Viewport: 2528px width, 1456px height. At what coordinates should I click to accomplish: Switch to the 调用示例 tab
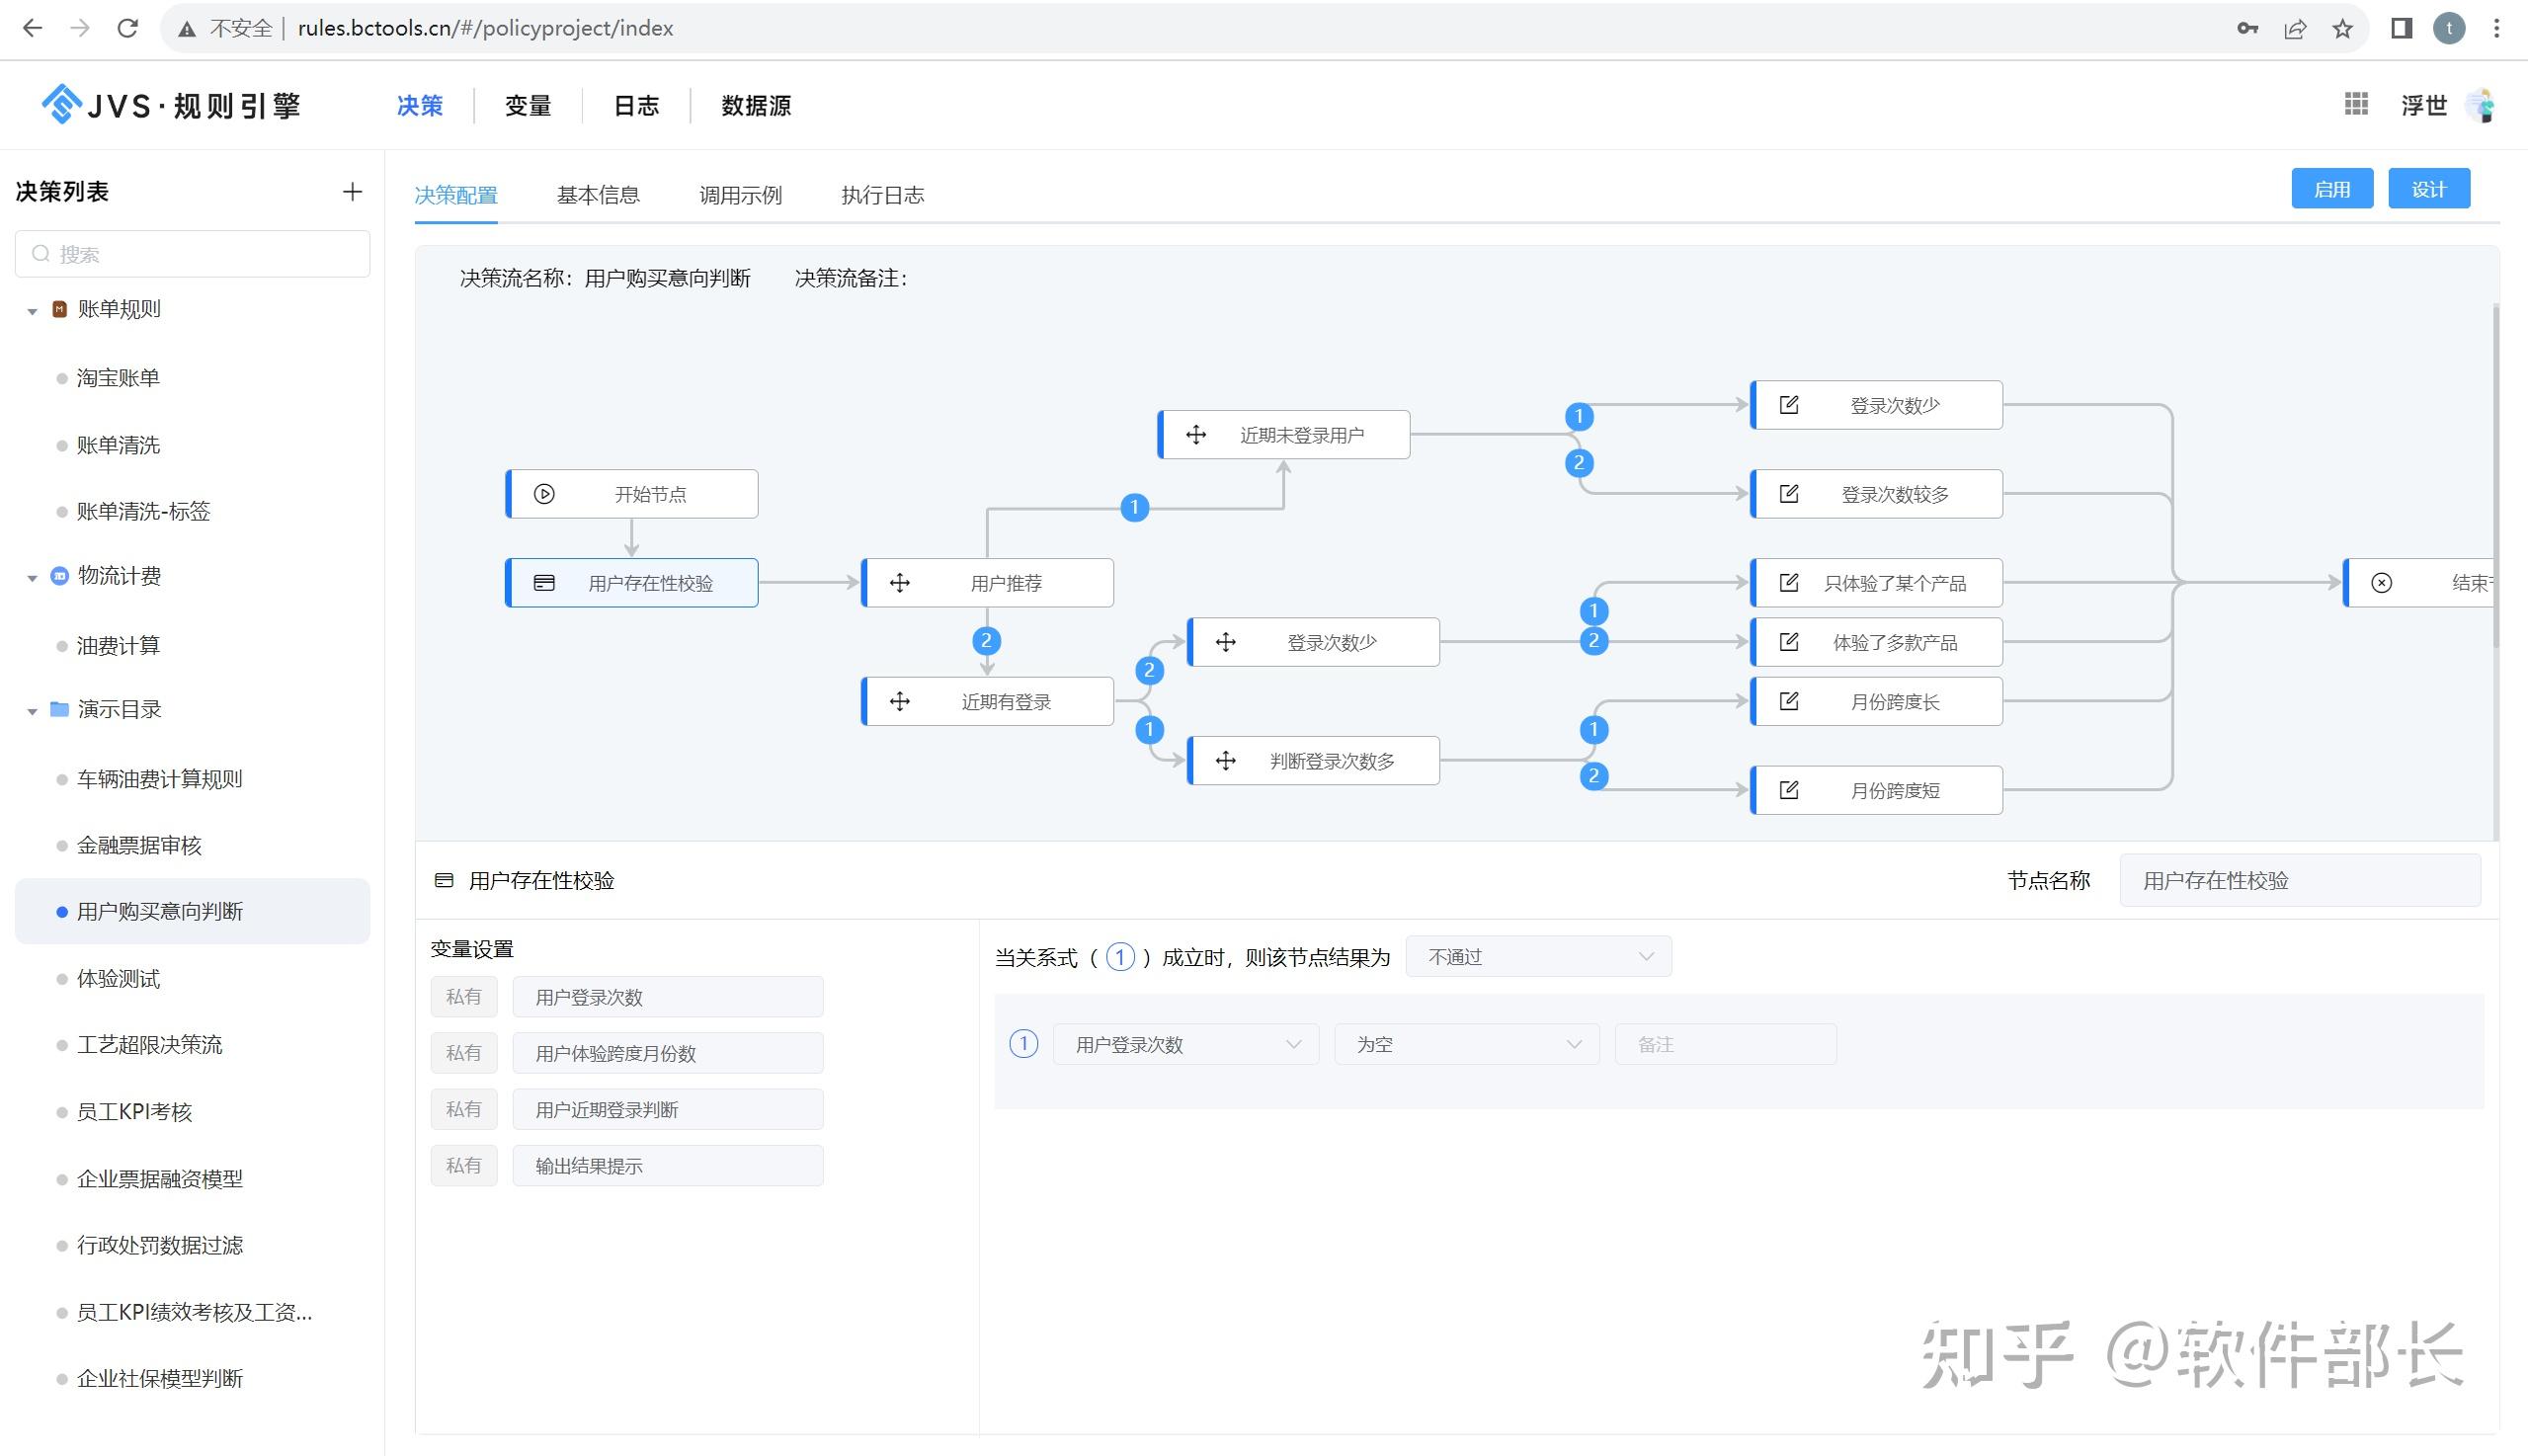pyautogui.click(x=739, y=195)
